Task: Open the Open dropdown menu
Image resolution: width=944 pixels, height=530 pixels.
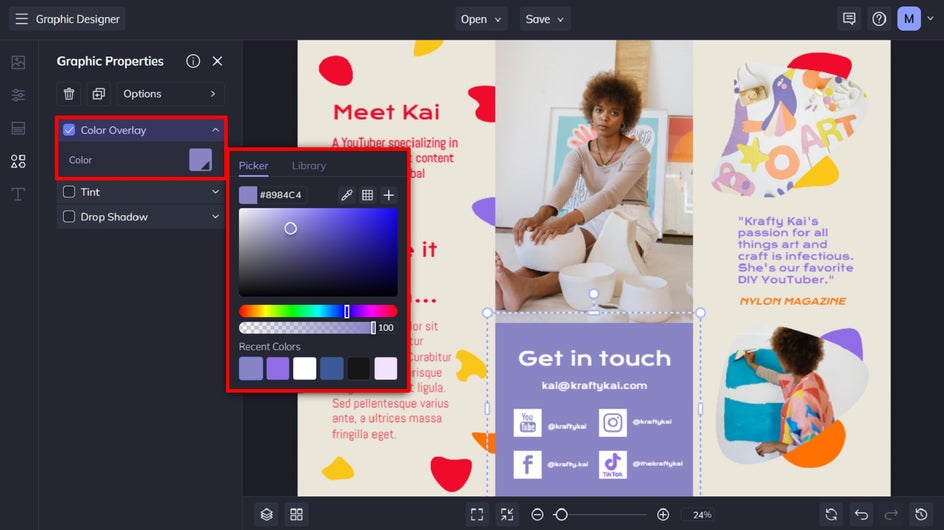Action: [x=481, y=19]
